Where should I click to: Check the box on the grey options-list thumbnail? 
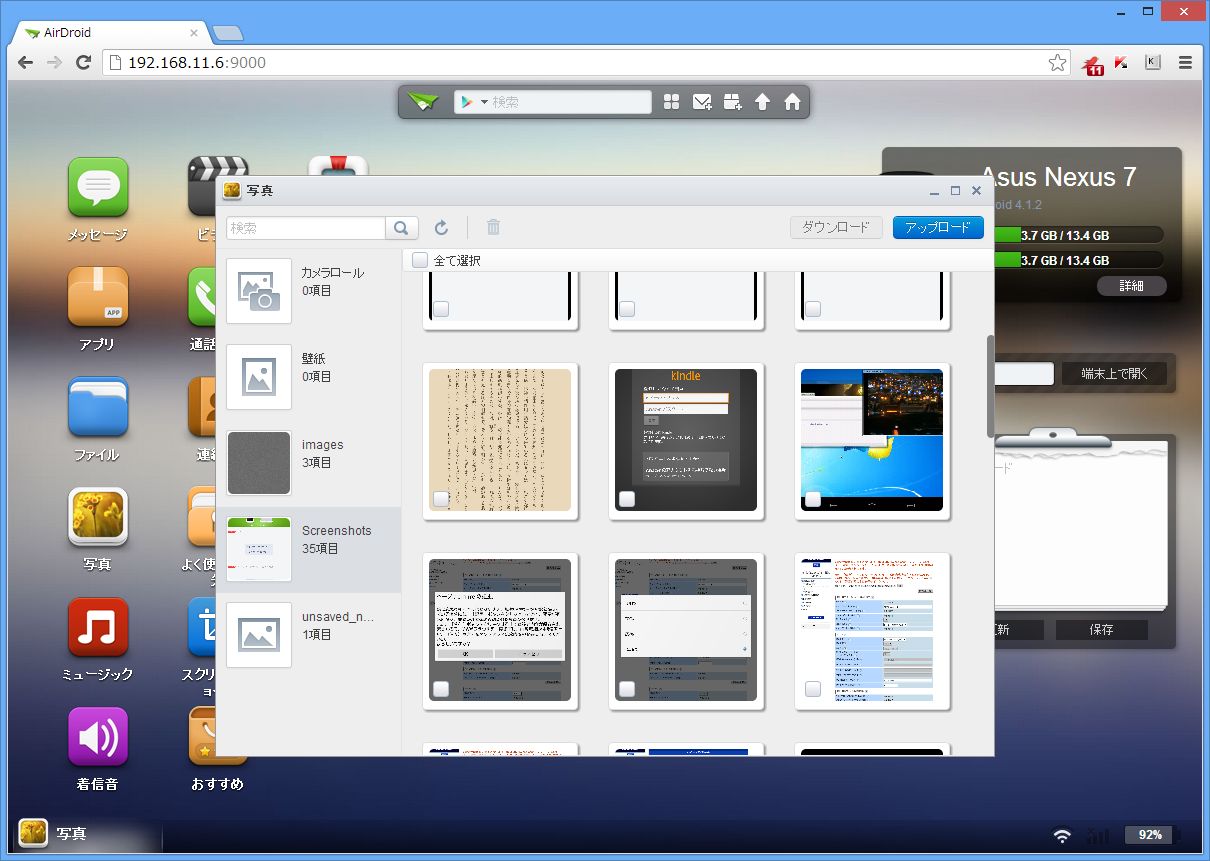627,689
